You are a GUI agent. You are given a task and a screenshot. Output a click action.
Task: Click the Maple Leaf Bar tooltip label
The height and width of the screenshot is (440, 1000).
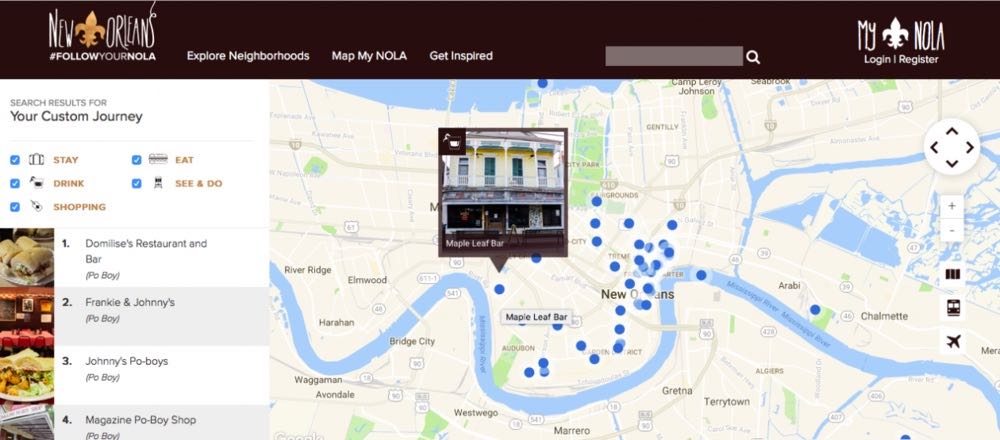(x=536, y=317)
